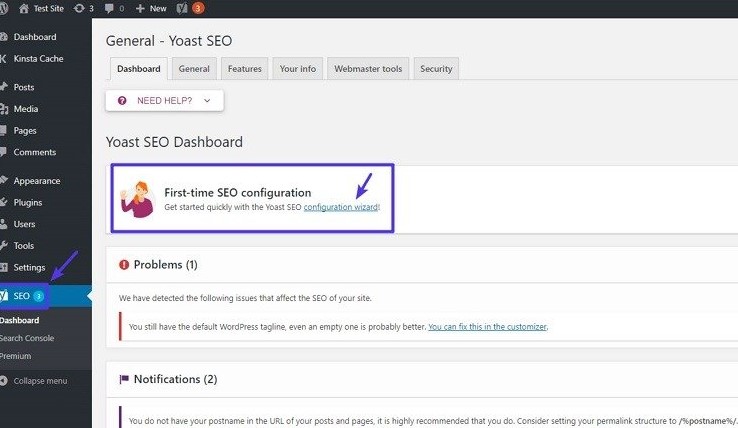
Task: Click the 'First-time SEO configuration' heading
Action: point(238,192)
